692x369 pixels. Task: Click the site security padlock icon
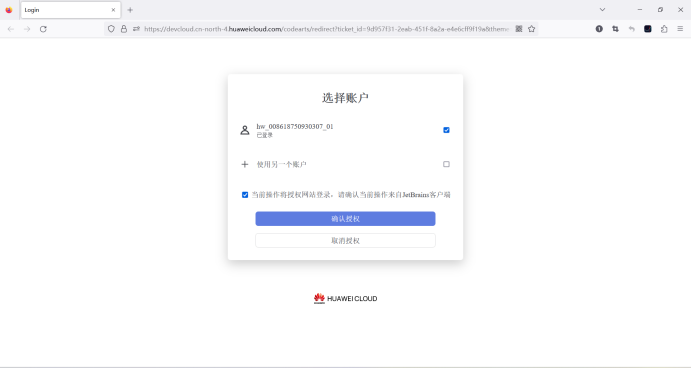point(124,29)
